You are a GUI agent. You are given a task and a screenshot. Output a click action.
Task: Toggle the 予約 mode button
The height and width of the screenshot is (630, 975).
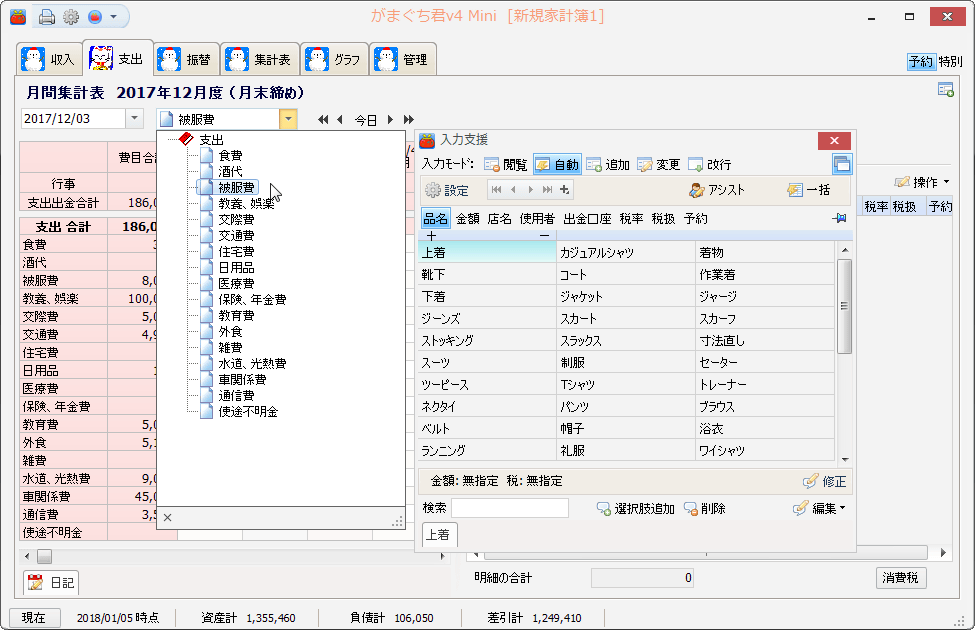click(x=921, y=62)
